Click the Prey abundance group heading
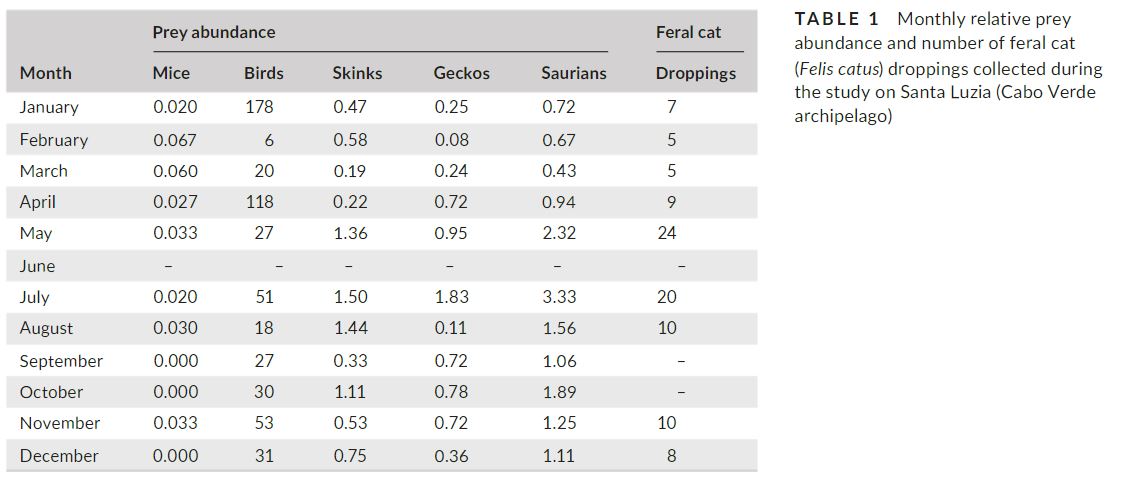The height and width of the screenshot is (488, 1125). (213, 32)
